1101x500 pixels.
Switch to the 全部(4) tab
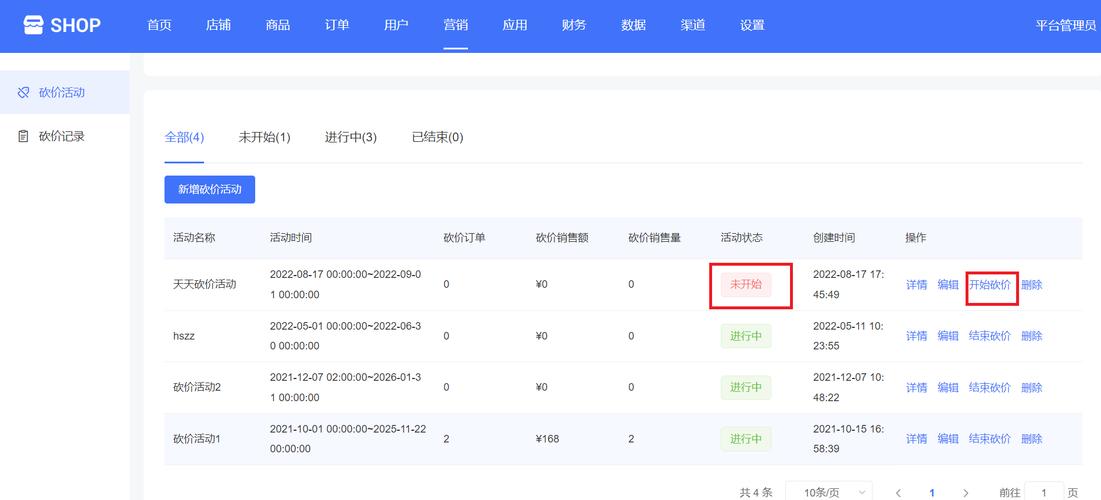tap(184, 137)
